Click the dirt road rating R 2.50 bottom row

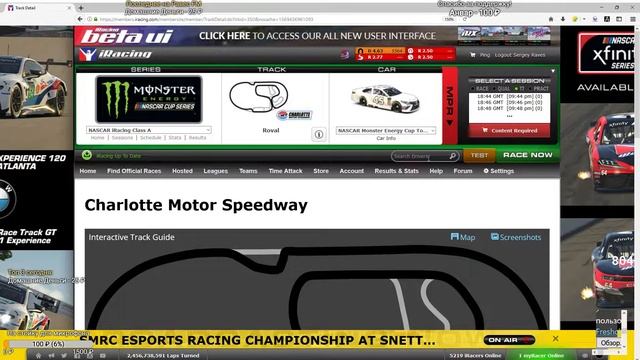pos(430,57)
